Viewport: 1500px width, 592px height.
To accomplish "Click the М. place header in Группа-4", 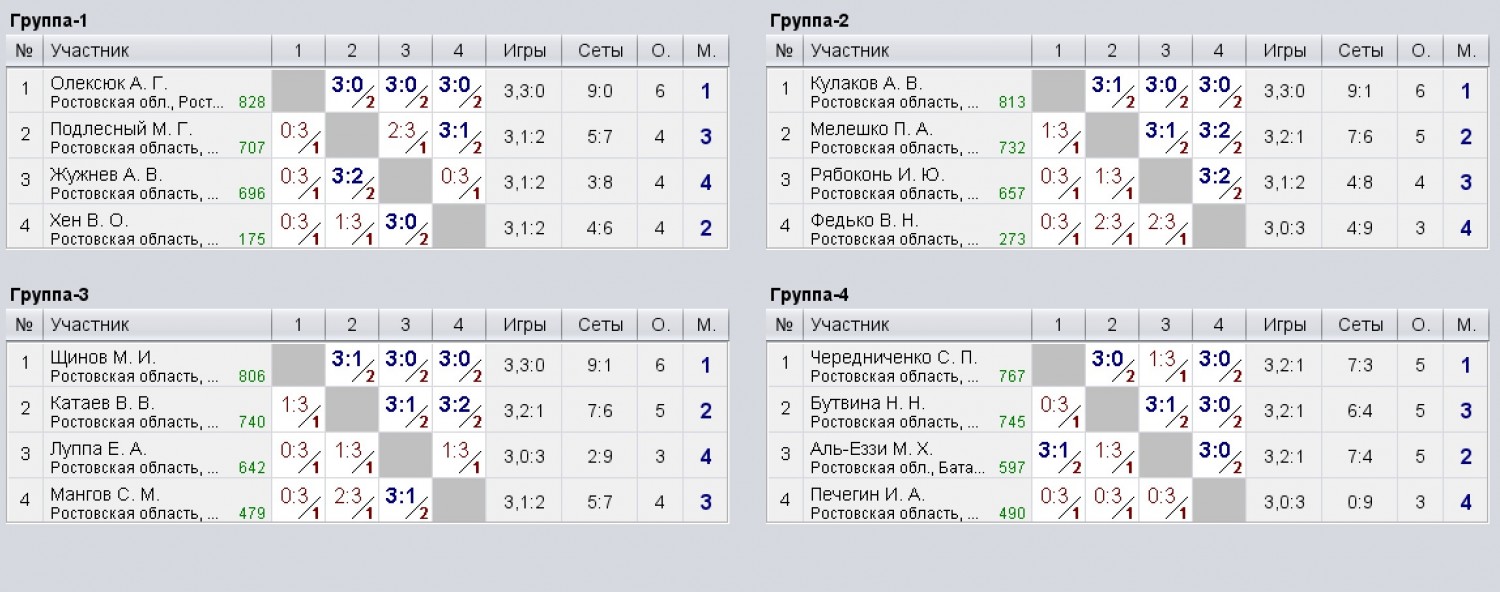I will click(1466, 325).
